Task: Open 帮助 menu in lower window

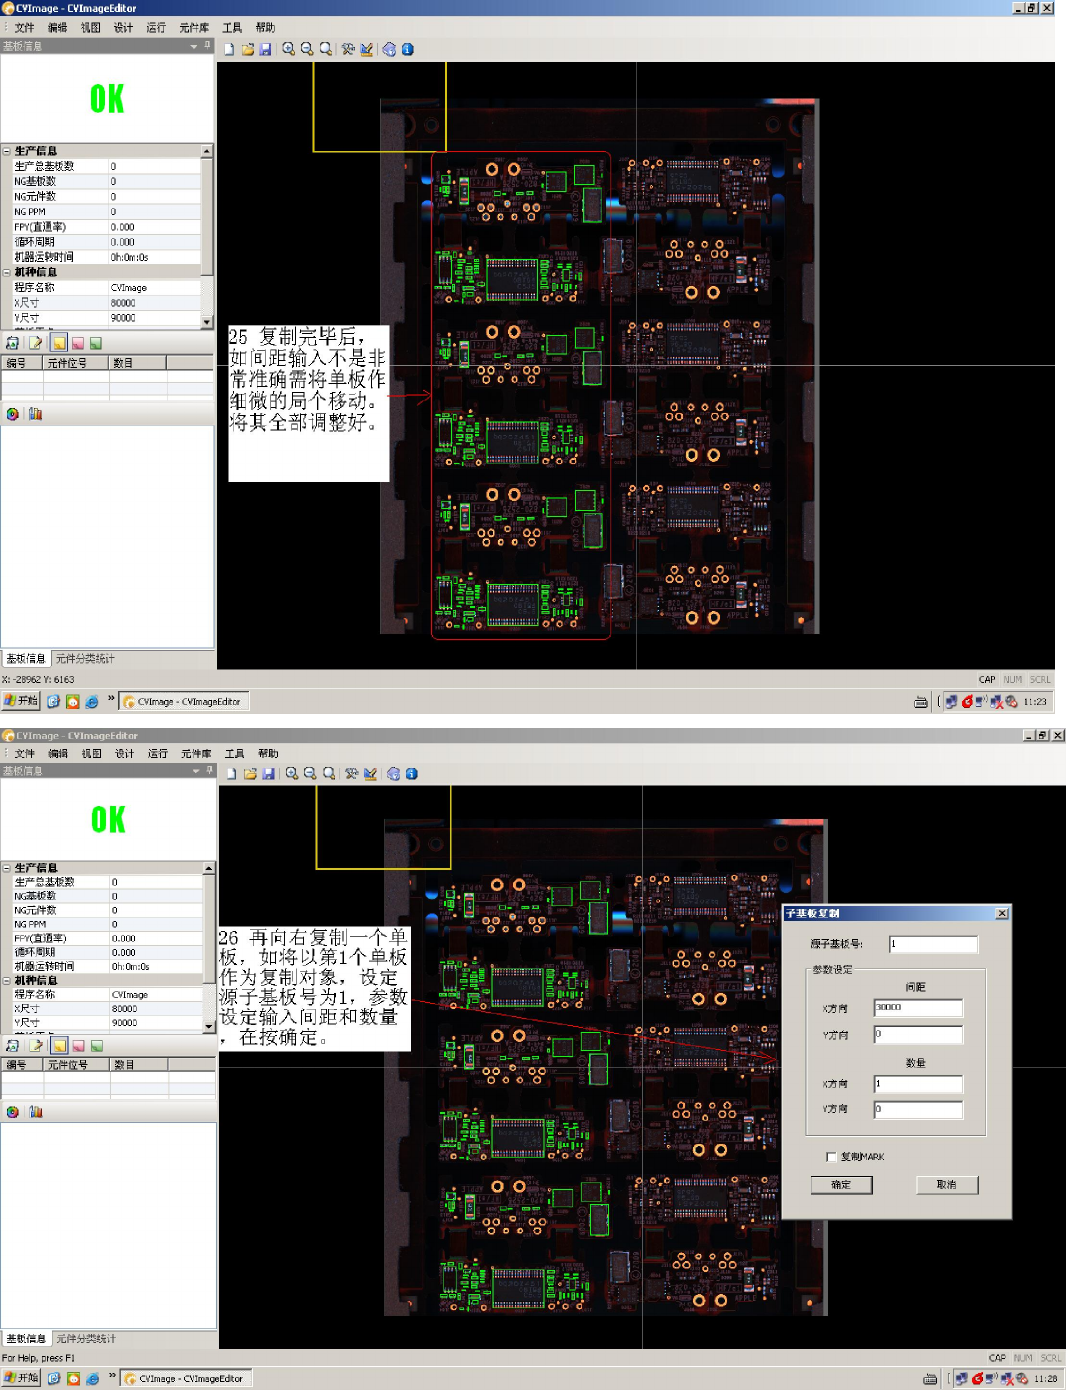Action: 268,754
